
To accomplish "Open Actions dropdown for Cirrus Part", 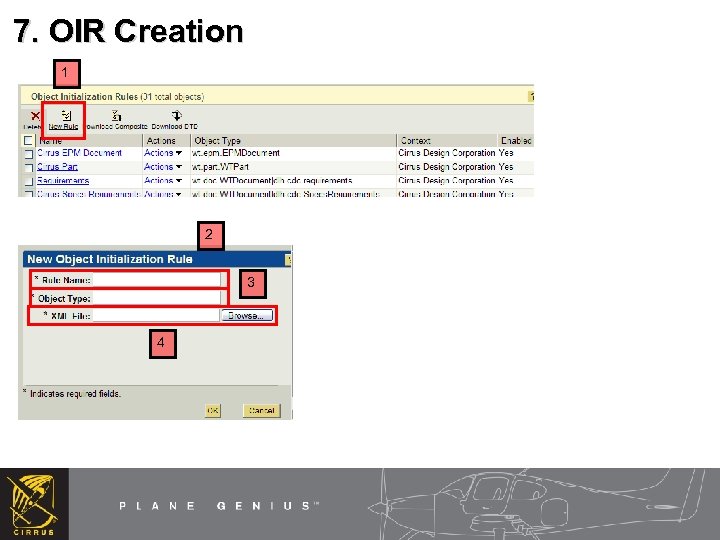I will click(x=163, y=167).
